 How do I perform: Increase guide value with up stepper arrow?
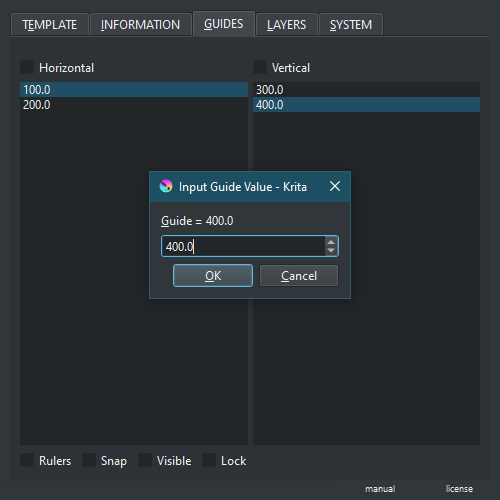[331, 242]
